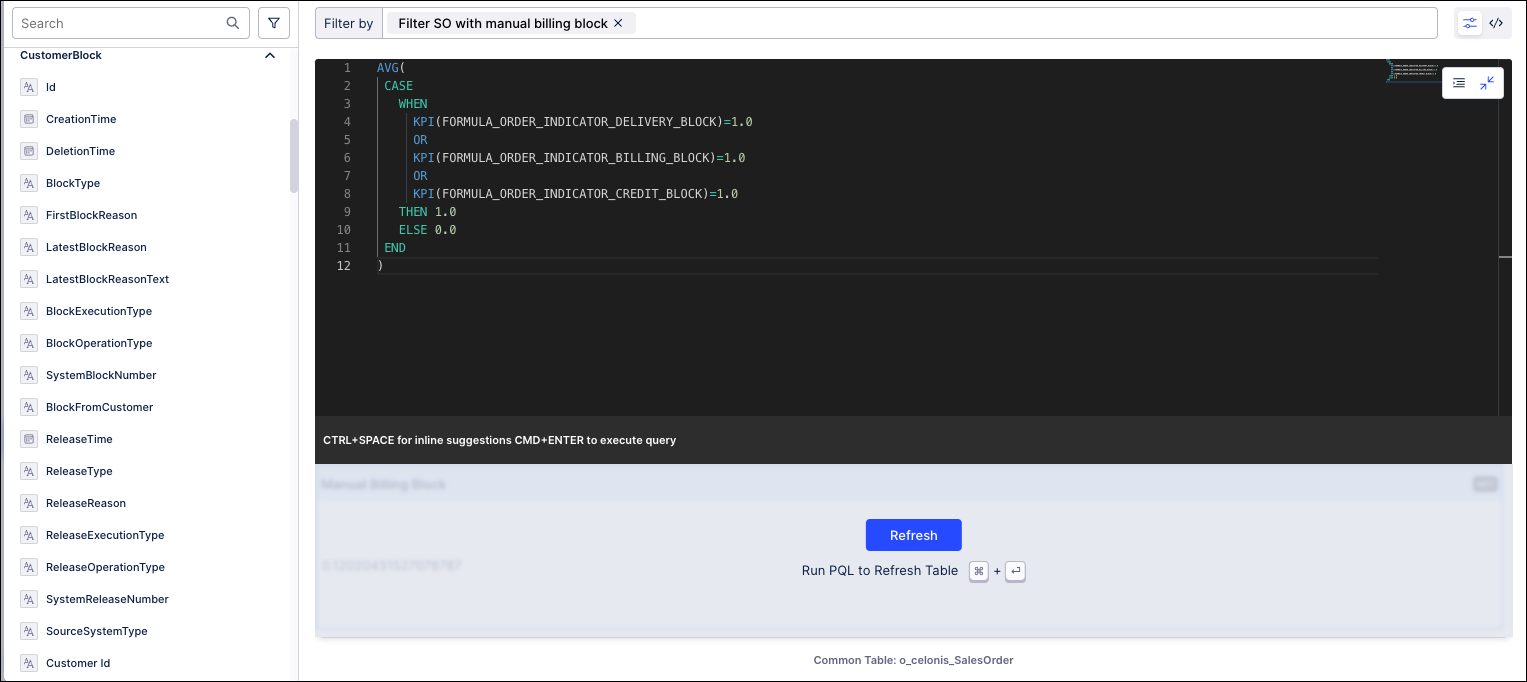The height and width of the screenshot is (682, 1527).
Task: Click the FirstBlockReason type icon
Action: (28, 215)
